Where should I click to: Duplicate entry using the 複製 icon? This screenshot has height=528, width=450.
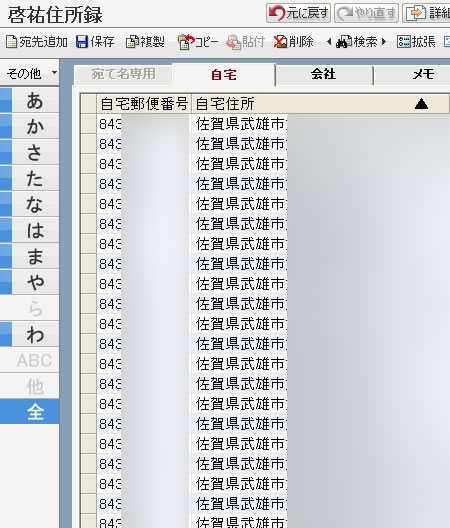tap(132, 42)
